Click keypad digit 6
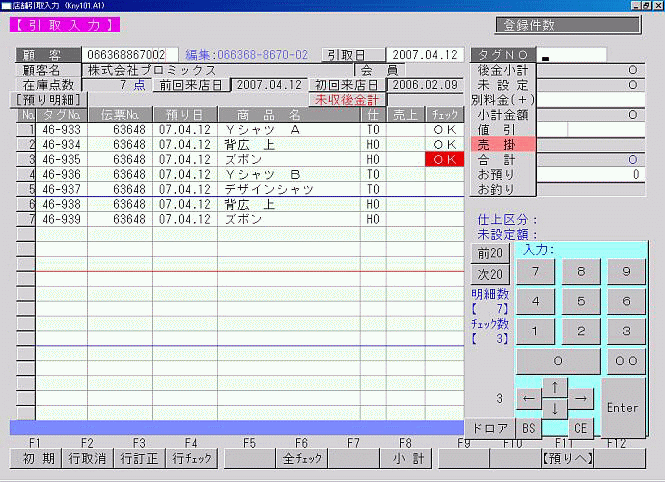 [x=626, y=301]
